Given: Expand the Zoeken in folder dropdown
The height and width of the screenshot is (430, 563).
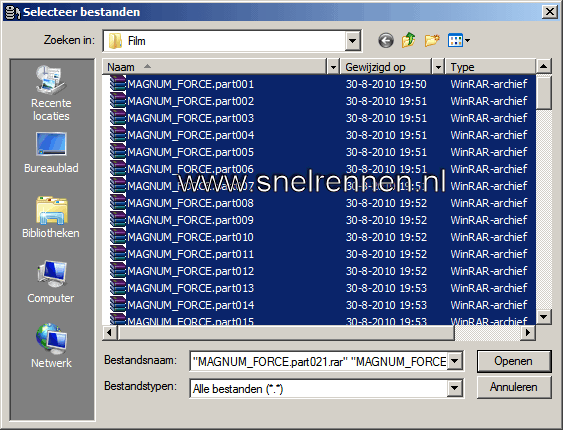Looking at the screenshot, I should click(353, 41).
